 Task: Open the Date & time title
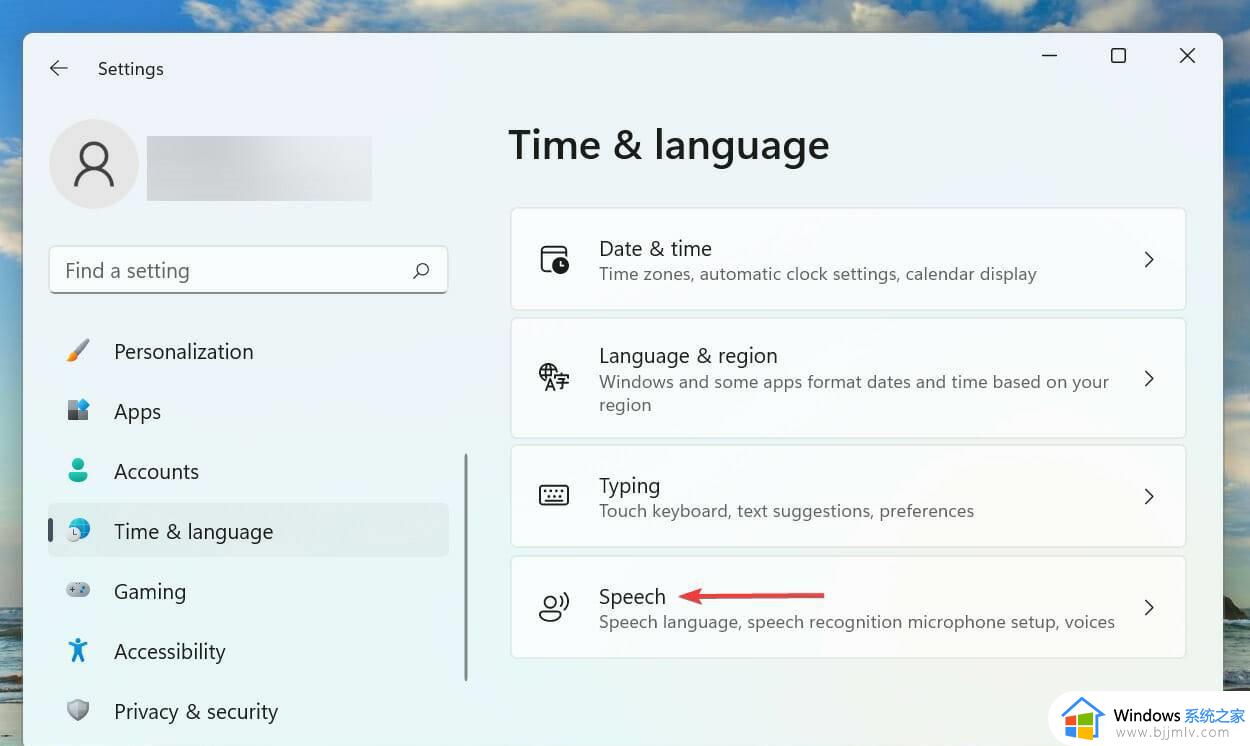coord(655,248)
